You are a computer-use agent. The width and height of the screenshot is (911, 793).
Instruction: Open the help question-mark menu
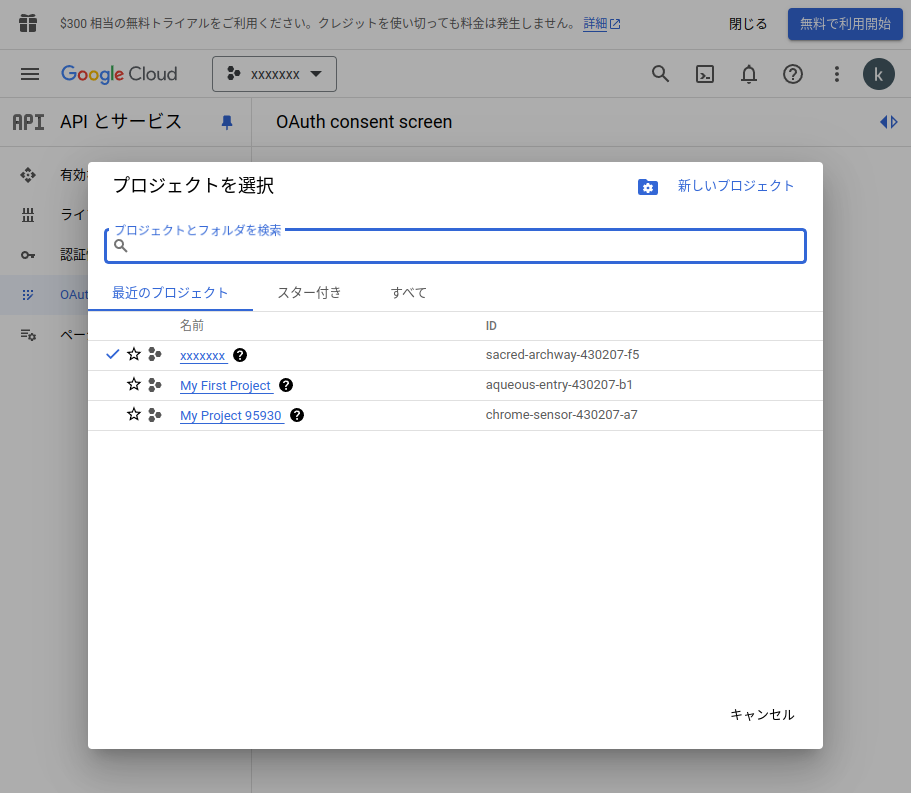[x=792, y=74]
